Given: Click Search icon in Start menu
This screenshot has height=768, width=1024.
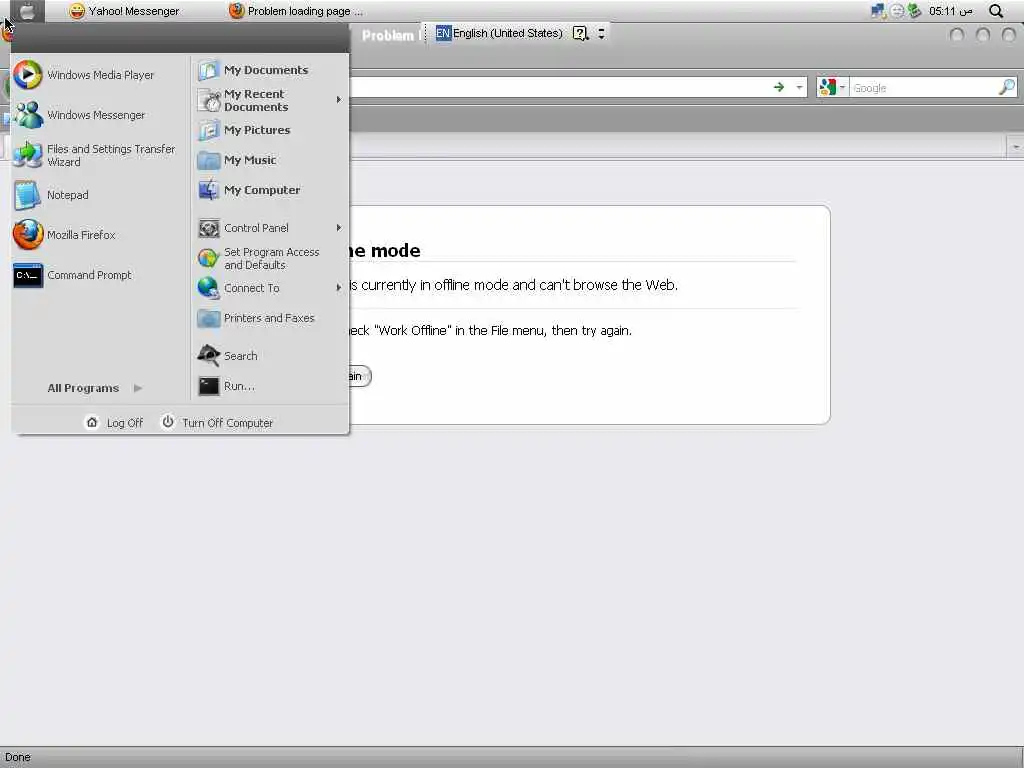Looking at the screenshot, I should tap(208, 356).
